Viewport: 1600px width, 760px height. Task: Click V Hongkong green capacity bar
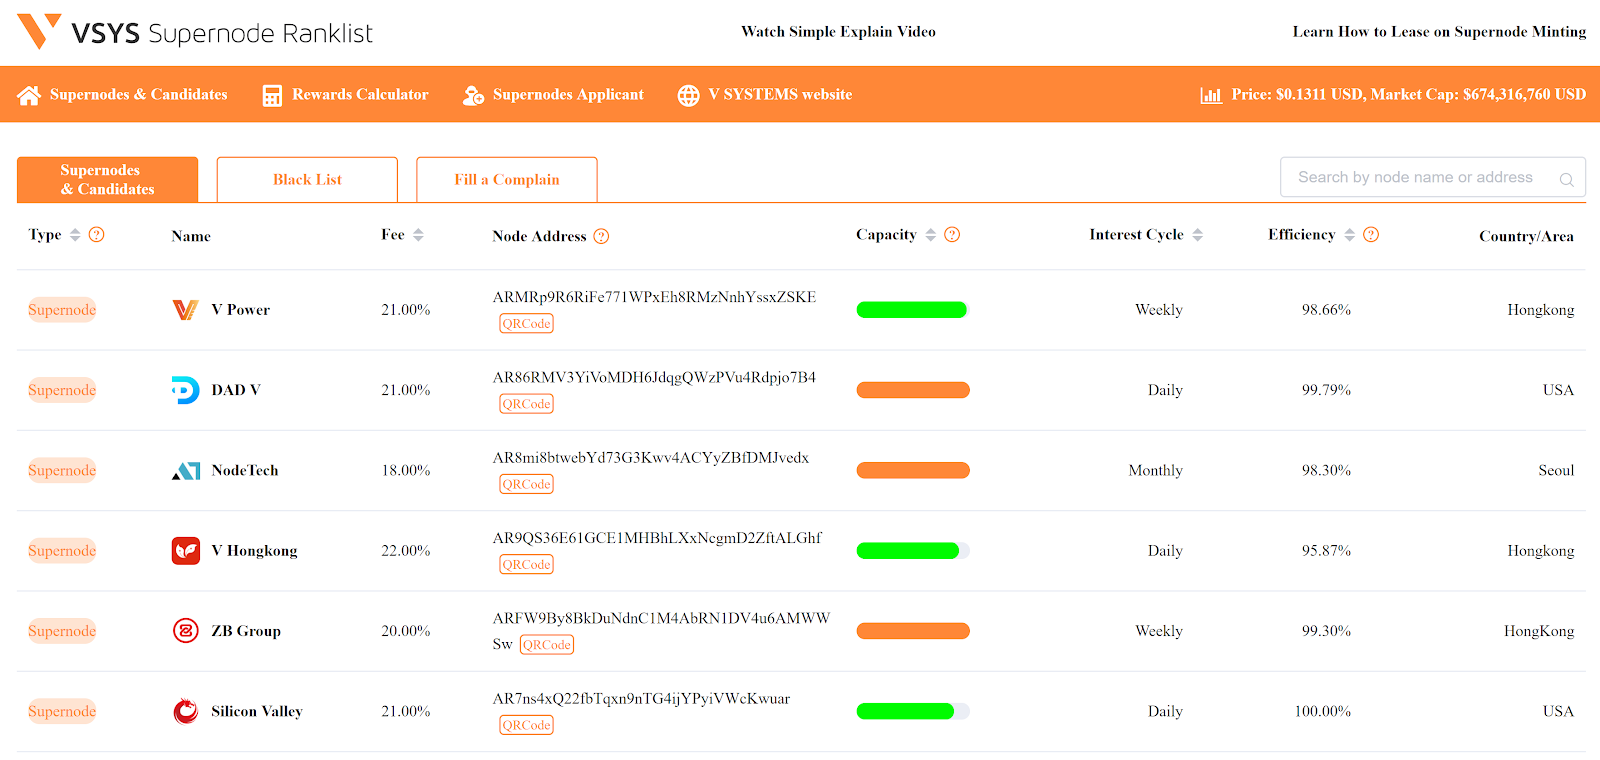913,551
